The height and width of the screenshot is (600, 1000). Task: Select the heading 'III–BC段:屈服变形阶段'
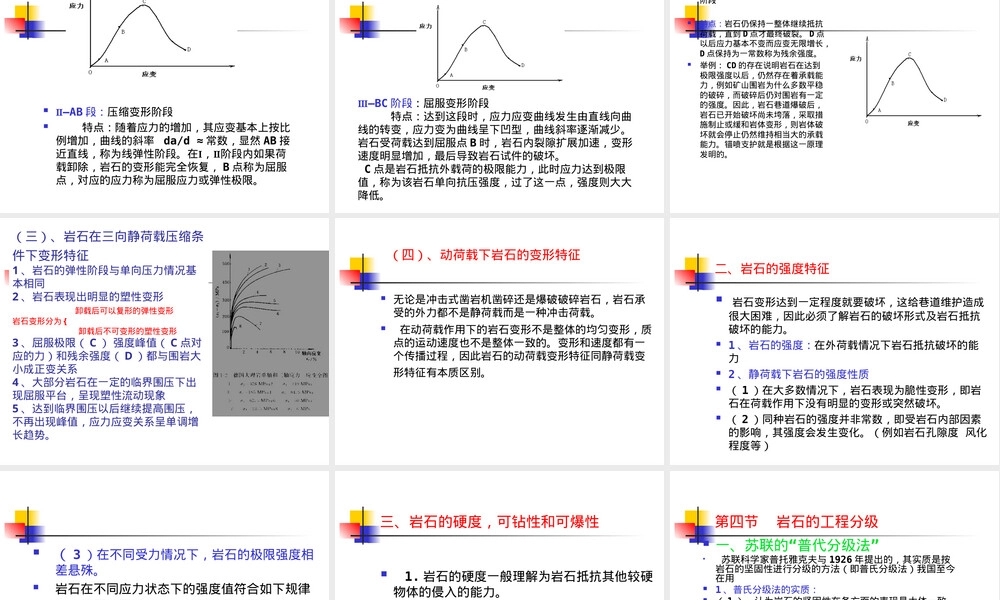423,103
